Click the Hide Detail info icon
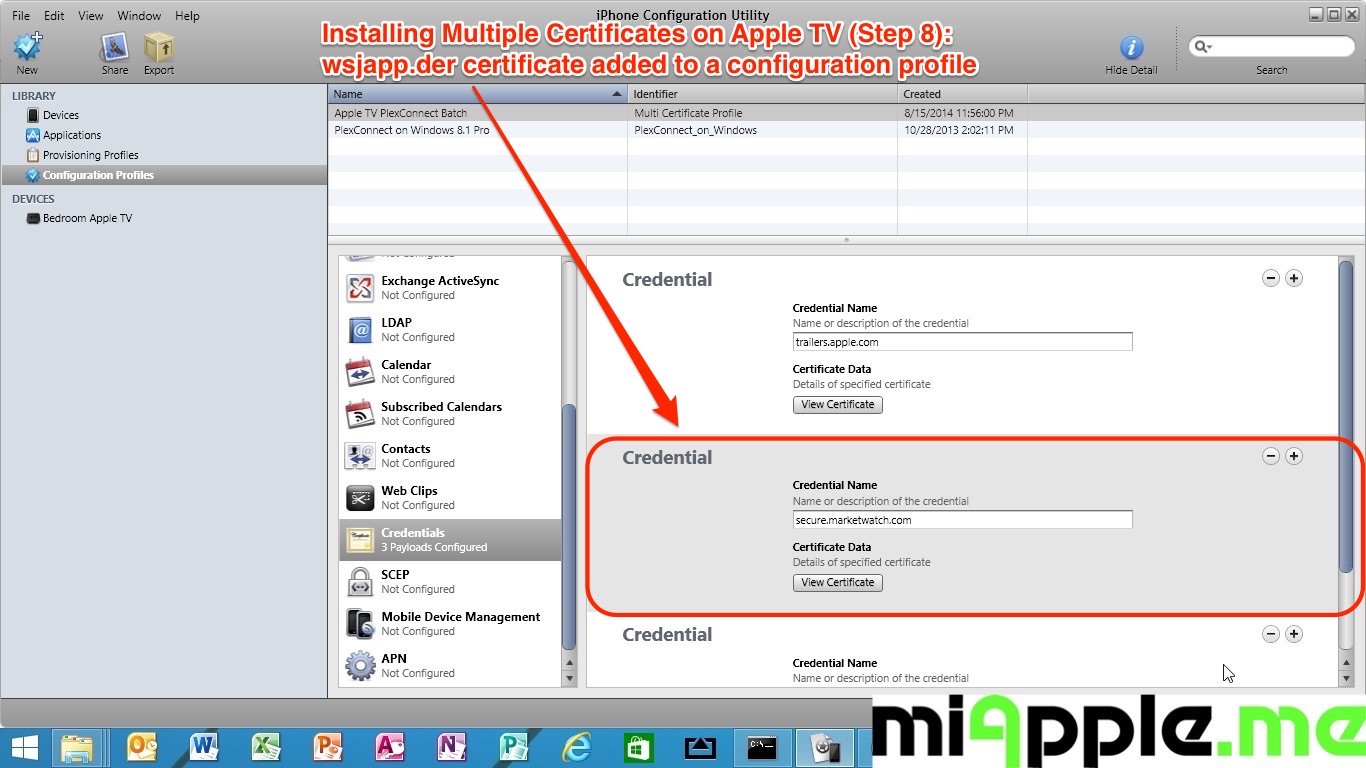1366x768 pixels. [x=1131, y=48]
